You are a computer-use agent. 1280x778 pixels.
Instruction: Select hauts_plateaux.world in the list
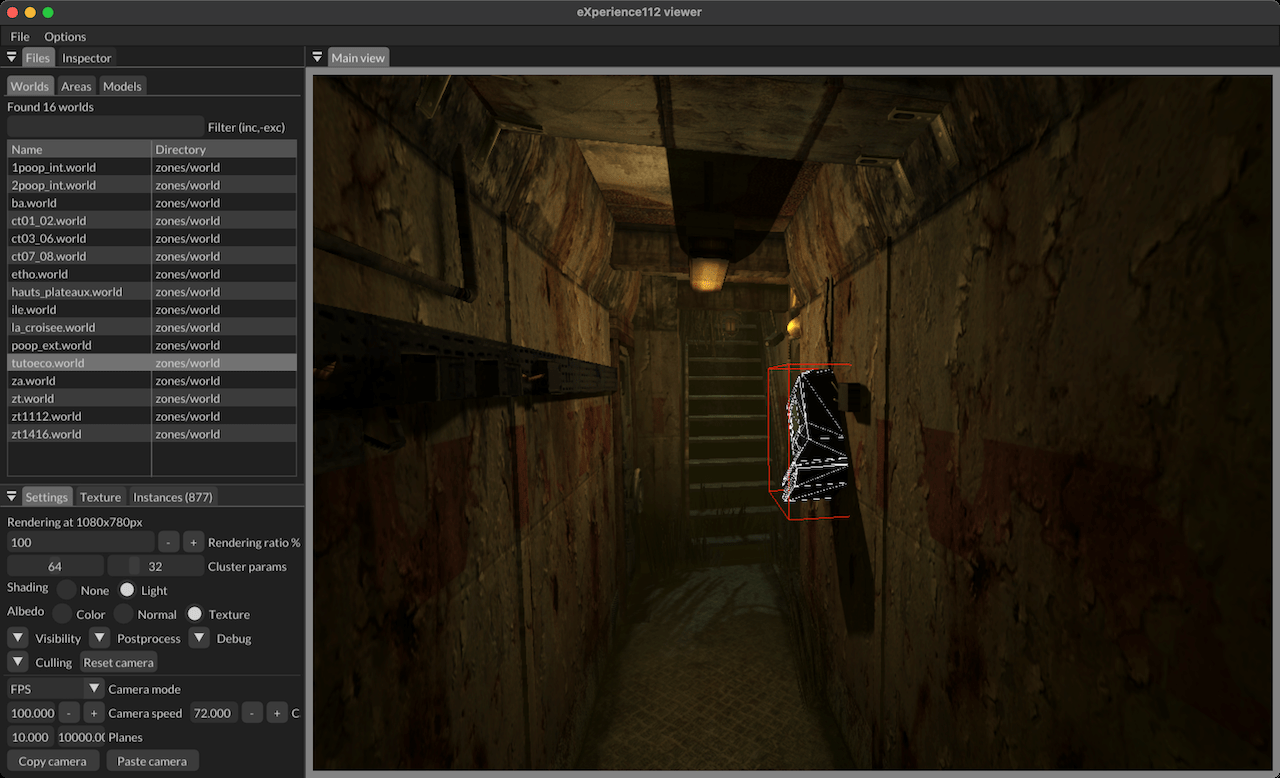pos(152,292)
